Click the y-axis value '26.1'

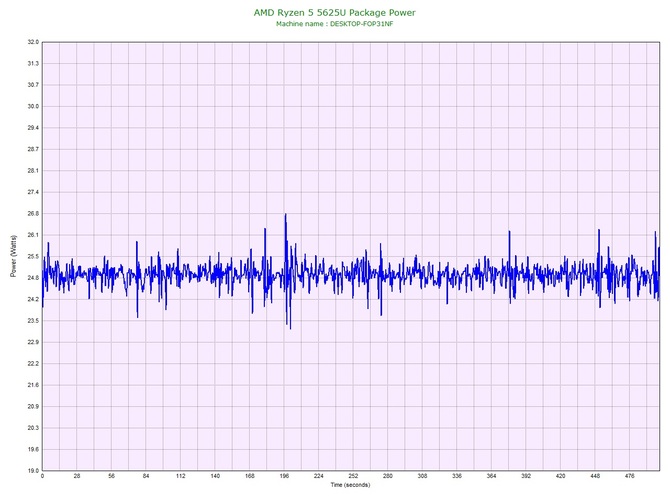pyautogui.click(x=33, y=235)
